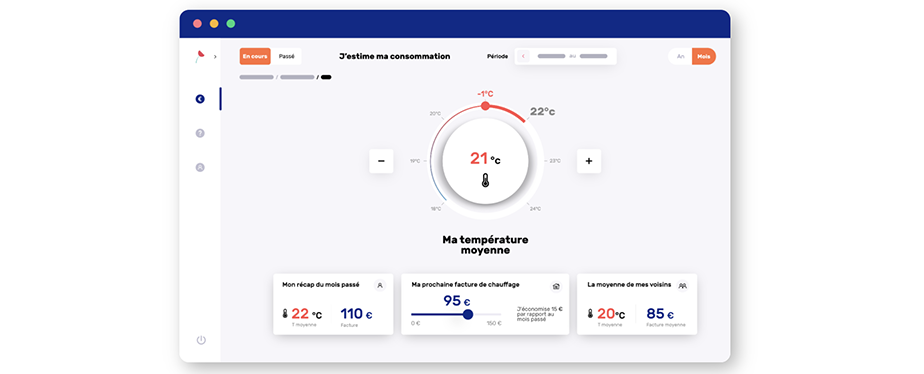Select the "En cours" tab
This screenshot has width=924, height=374.
tap(255, 57)
